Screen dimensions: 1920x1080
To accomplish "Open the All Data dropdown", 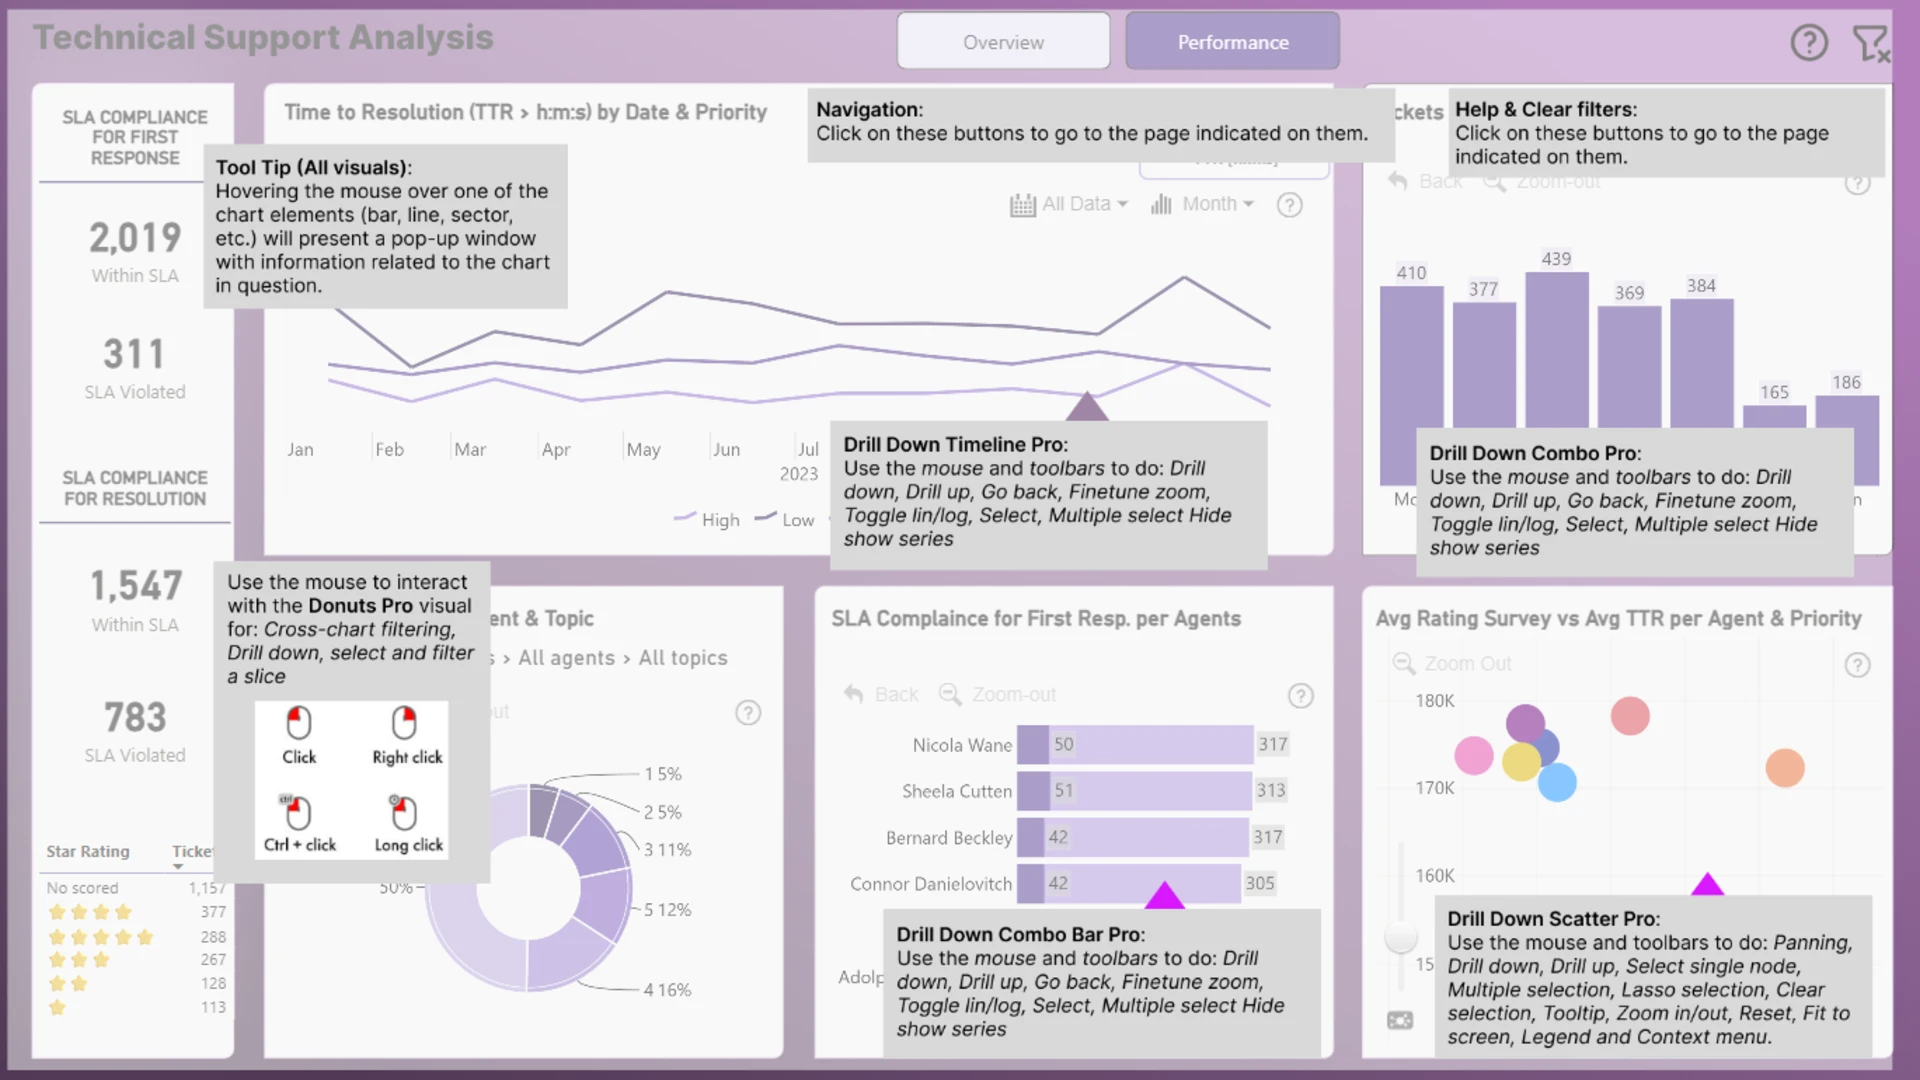I will pos(1069,204).
